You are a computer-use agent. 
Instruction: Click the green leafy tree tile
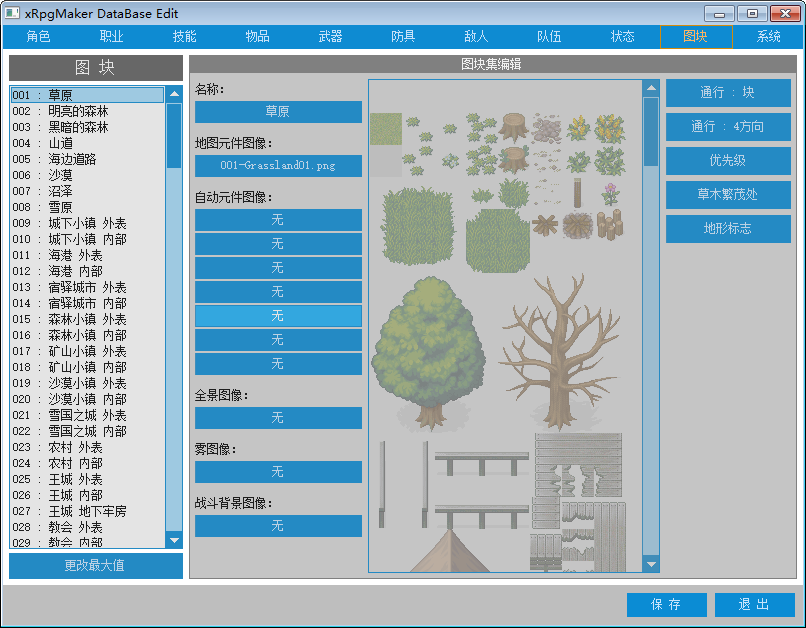pos(429,353)
